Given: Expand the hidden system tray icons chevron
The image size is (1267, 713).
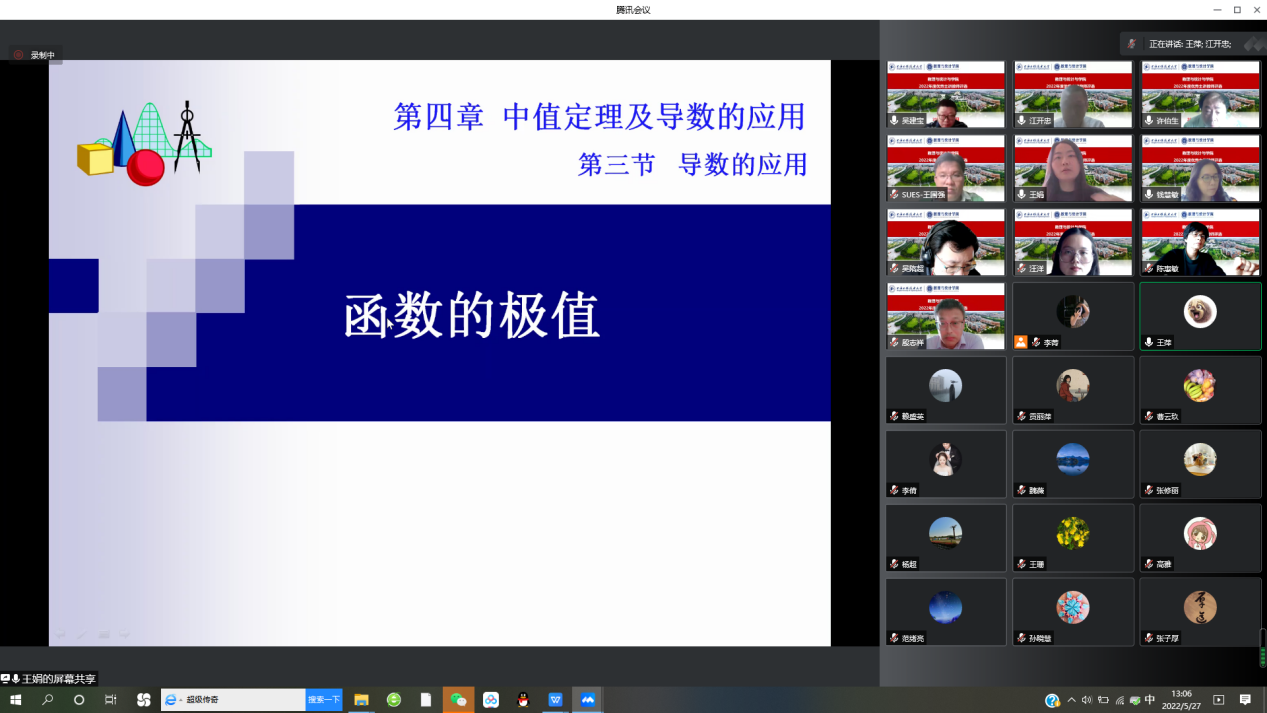Looking at the screenshot, I should [x=1071, y=700].
